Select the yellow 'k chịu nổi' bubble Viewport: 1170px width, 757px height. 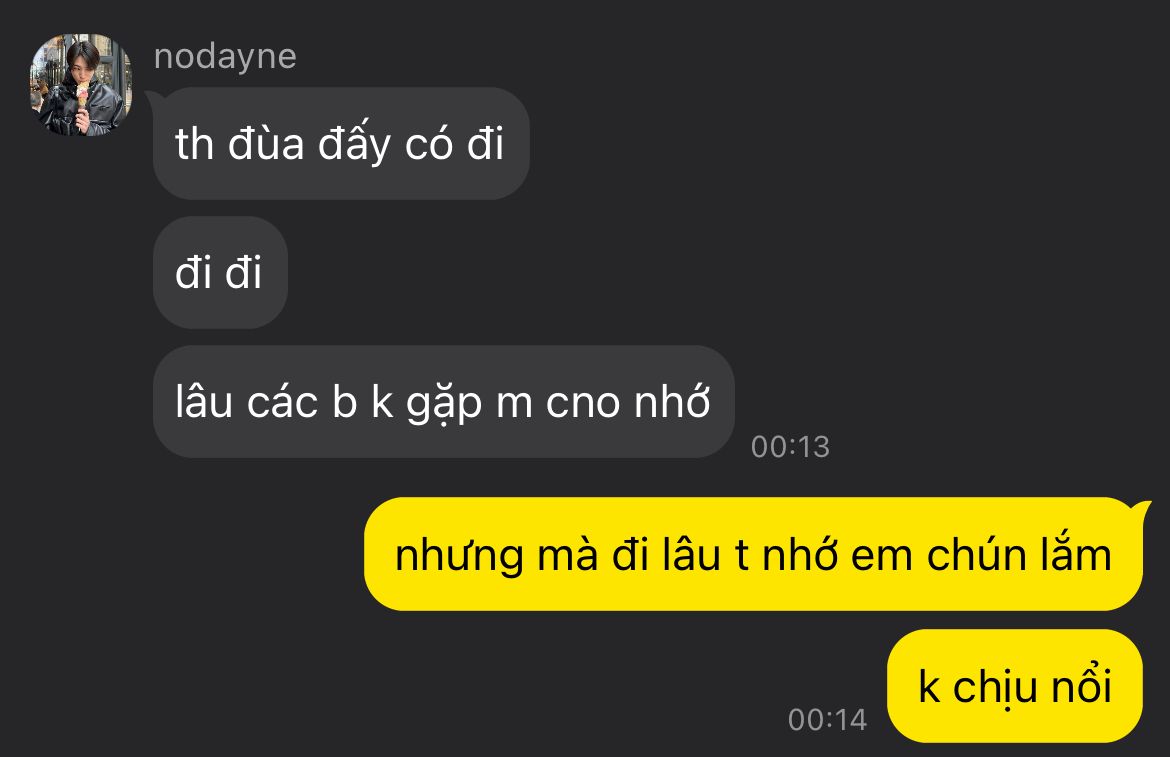click(1015, 685)
